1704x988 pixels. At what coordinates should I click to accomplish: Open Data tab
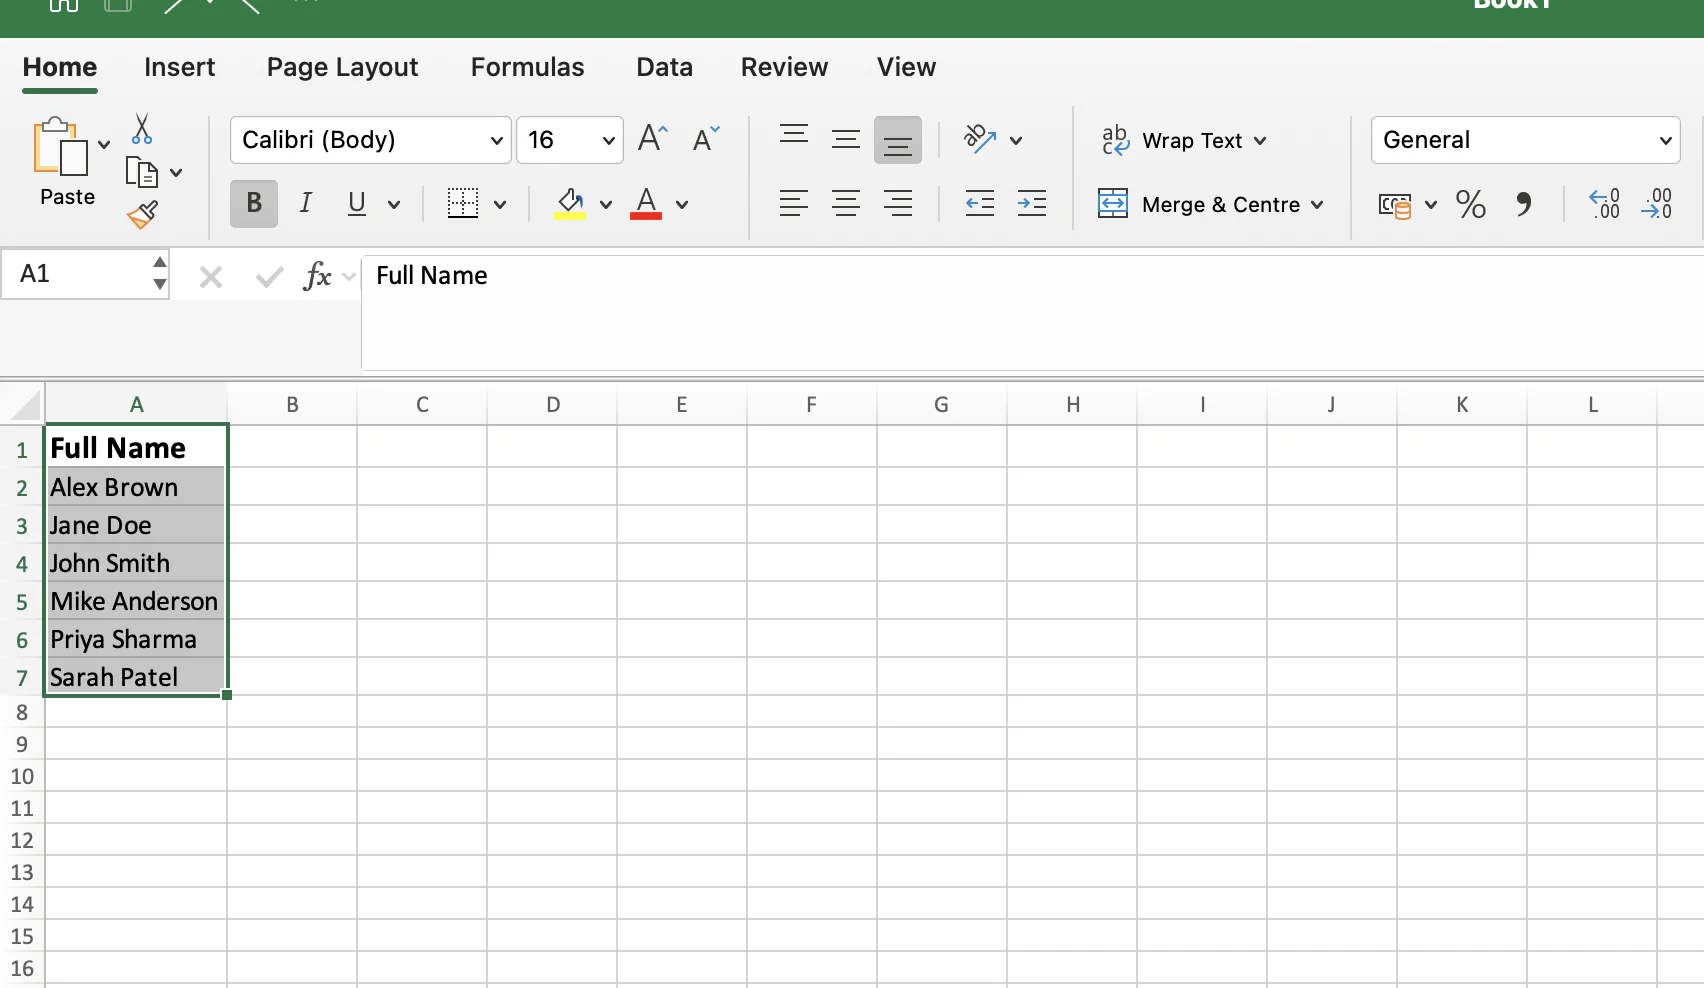[664, 67]
